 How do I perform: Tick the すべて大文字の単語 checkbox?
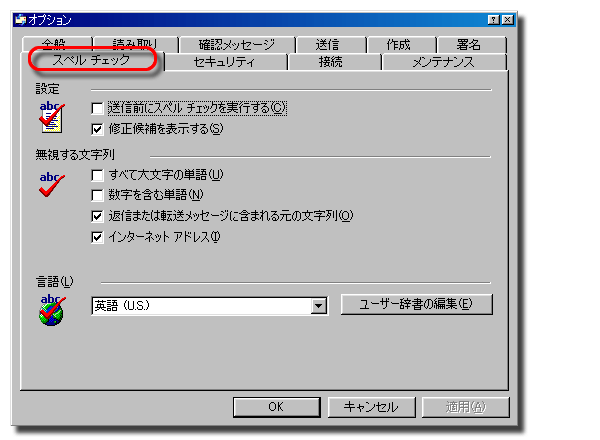click(x=97, y=175)
